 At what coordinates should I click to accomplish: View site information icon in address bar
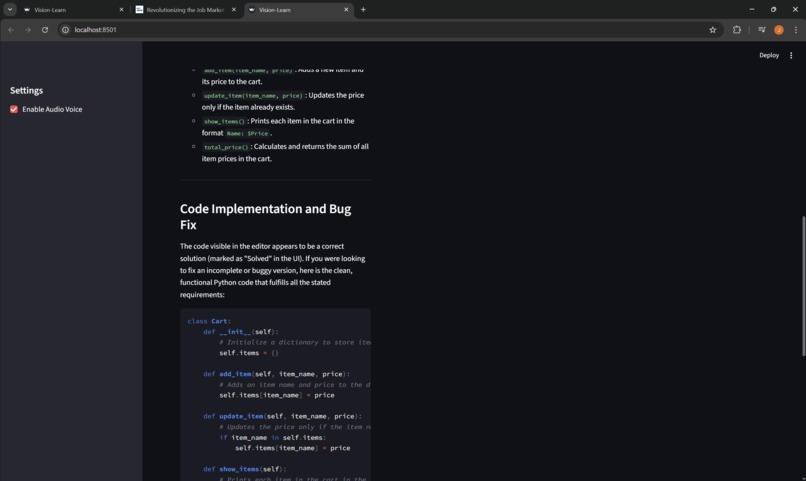pos(65,30)
